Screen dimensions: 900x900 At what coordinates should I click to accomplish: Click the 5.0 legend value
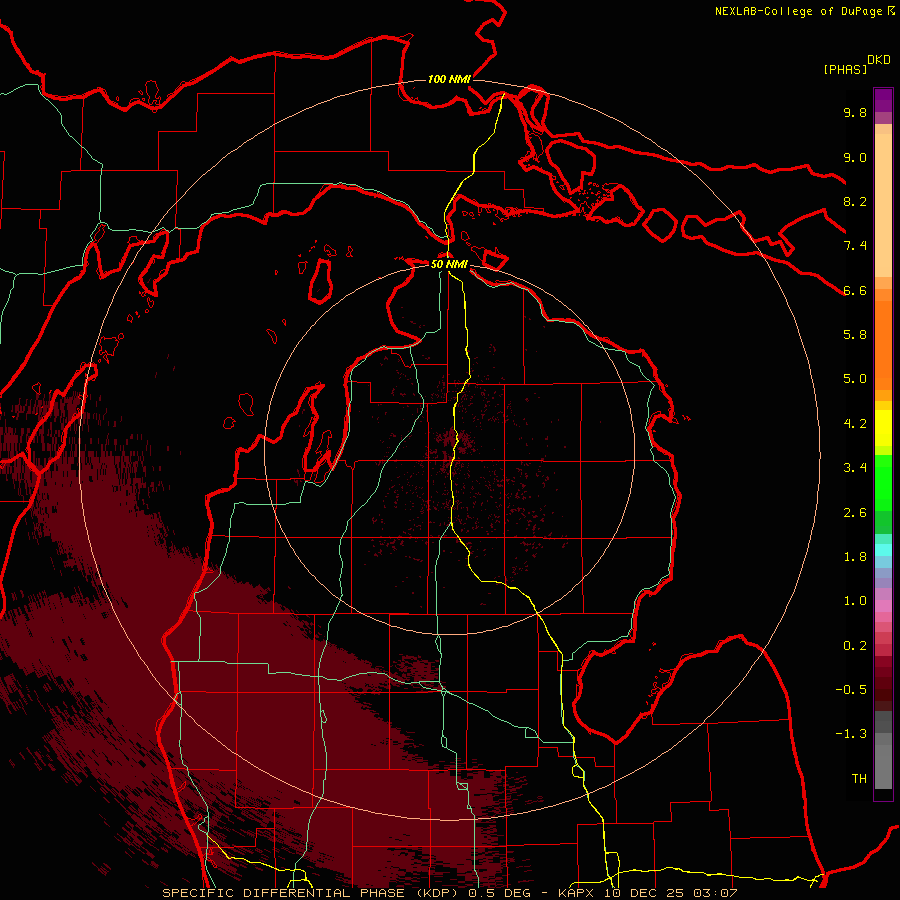pos(855,379)
